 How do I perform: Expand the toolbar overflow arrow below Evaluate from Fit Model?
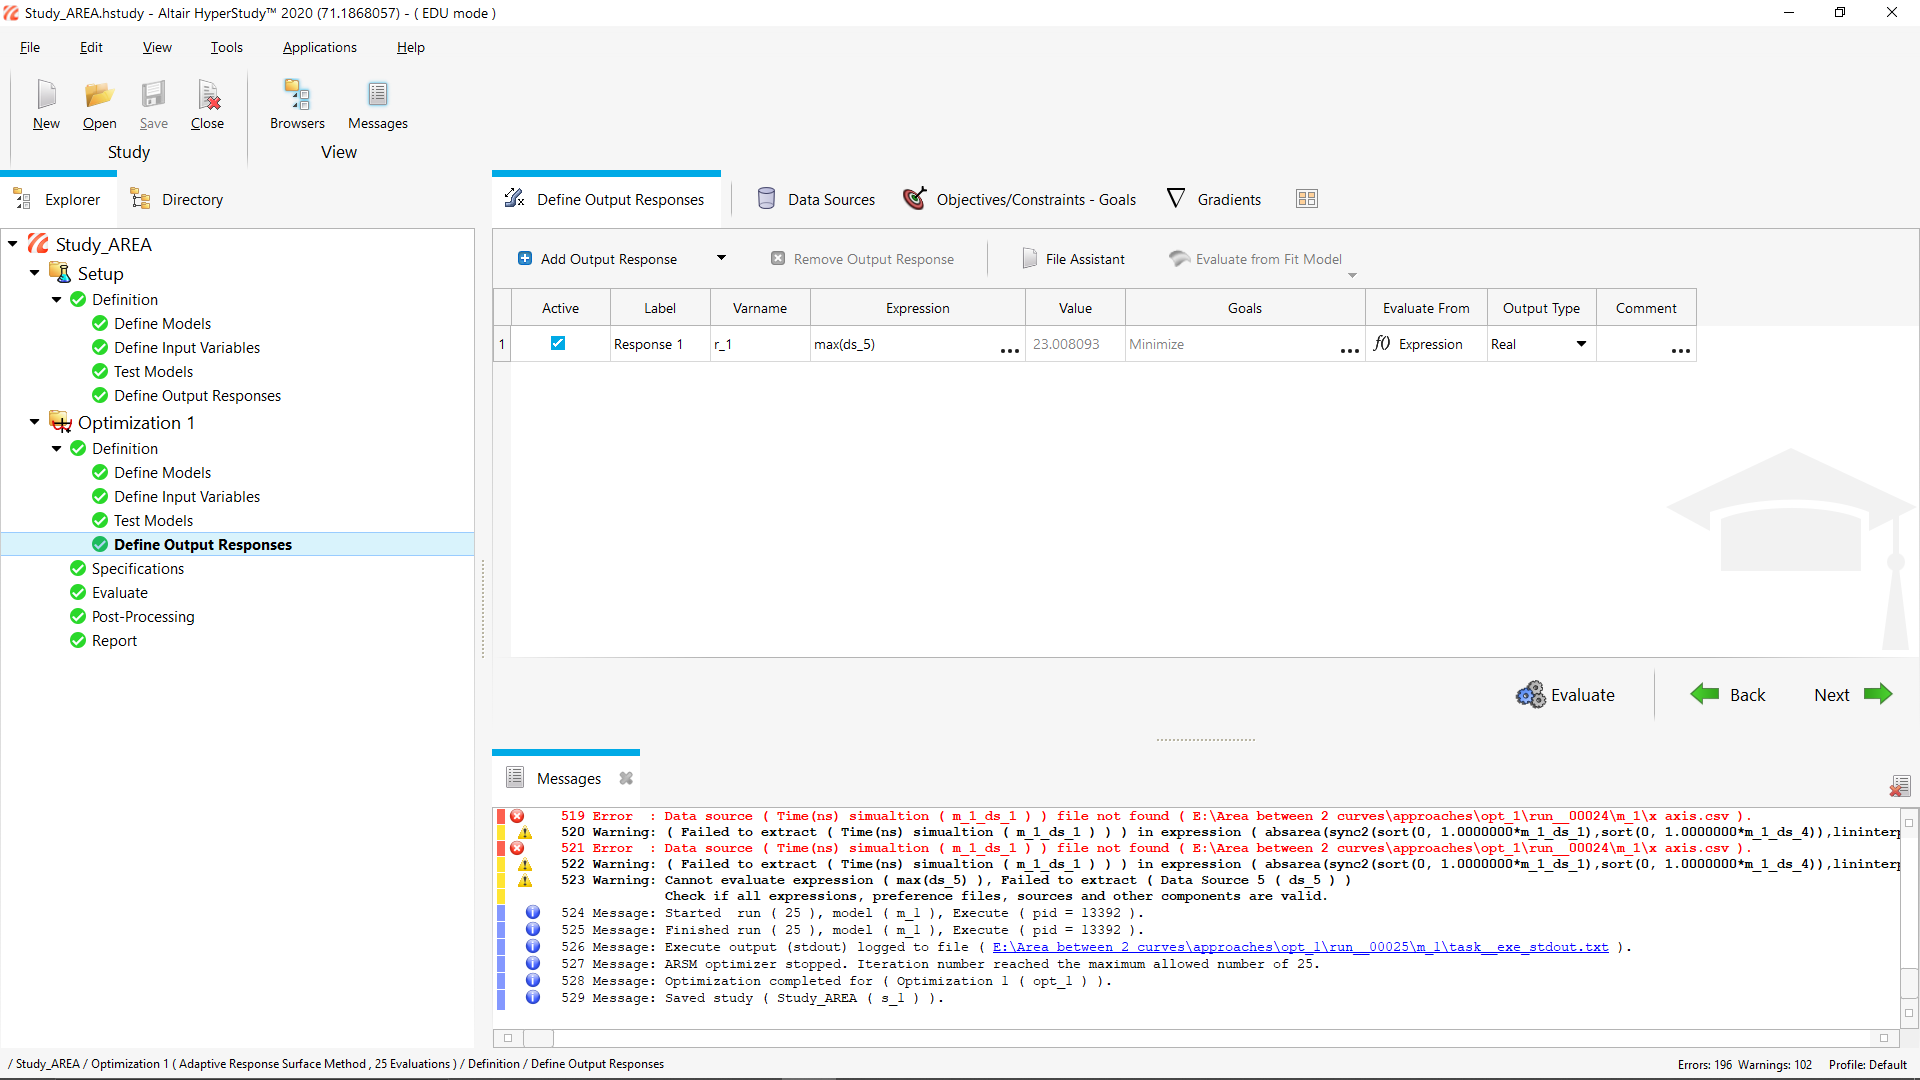(x=1352, y=276)
